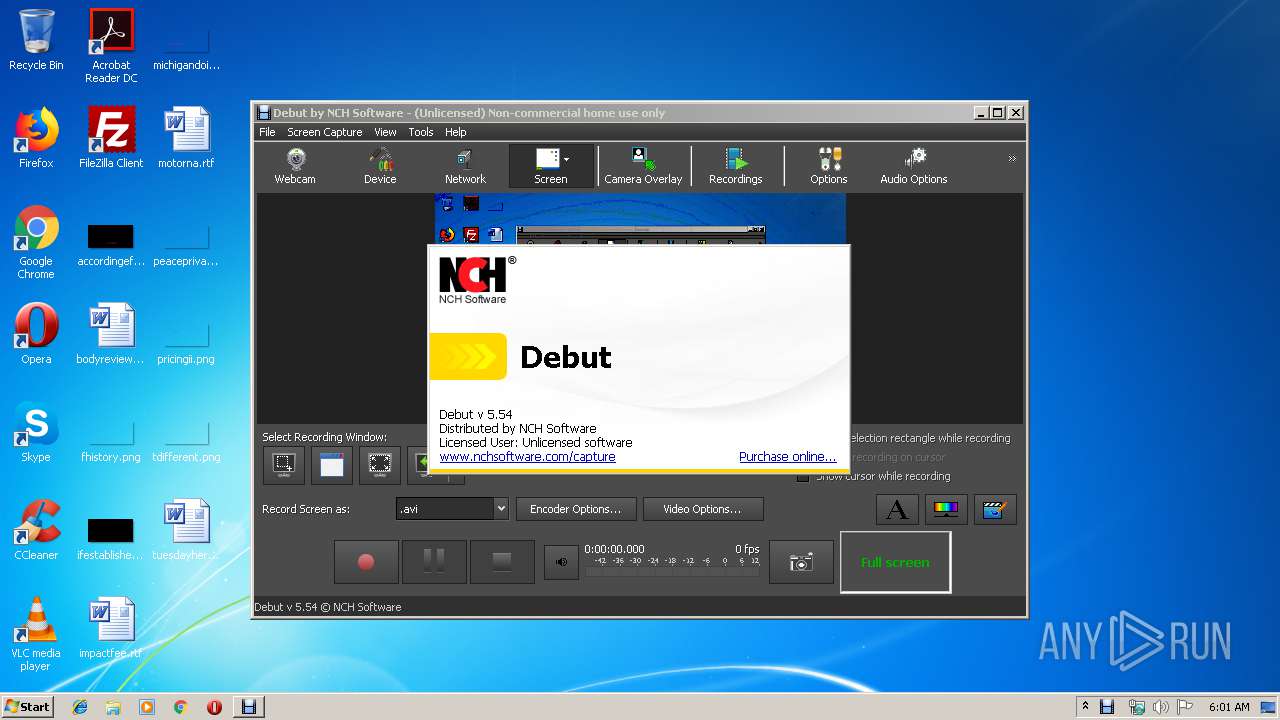Open the Start menu
The height and width of the screenshot is (720, 1280).
[x=27, y=706]
